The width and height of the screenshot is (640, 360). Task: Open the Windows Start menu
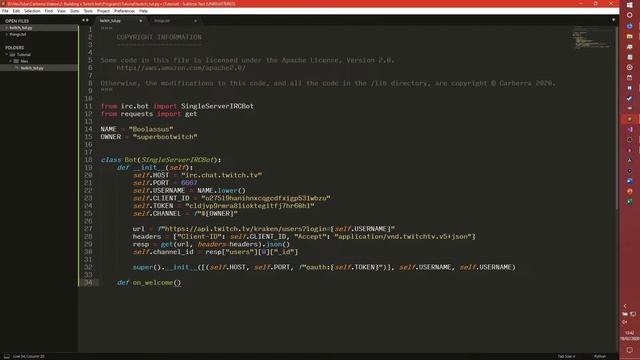(x=629, y=4)
